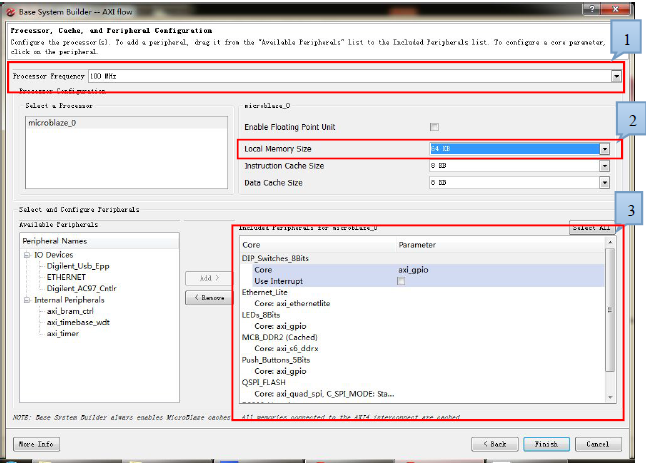Select Digilent_Usb_Epp peripheral
This screenshot has height=463, width=647.
(x=79, y=267)
